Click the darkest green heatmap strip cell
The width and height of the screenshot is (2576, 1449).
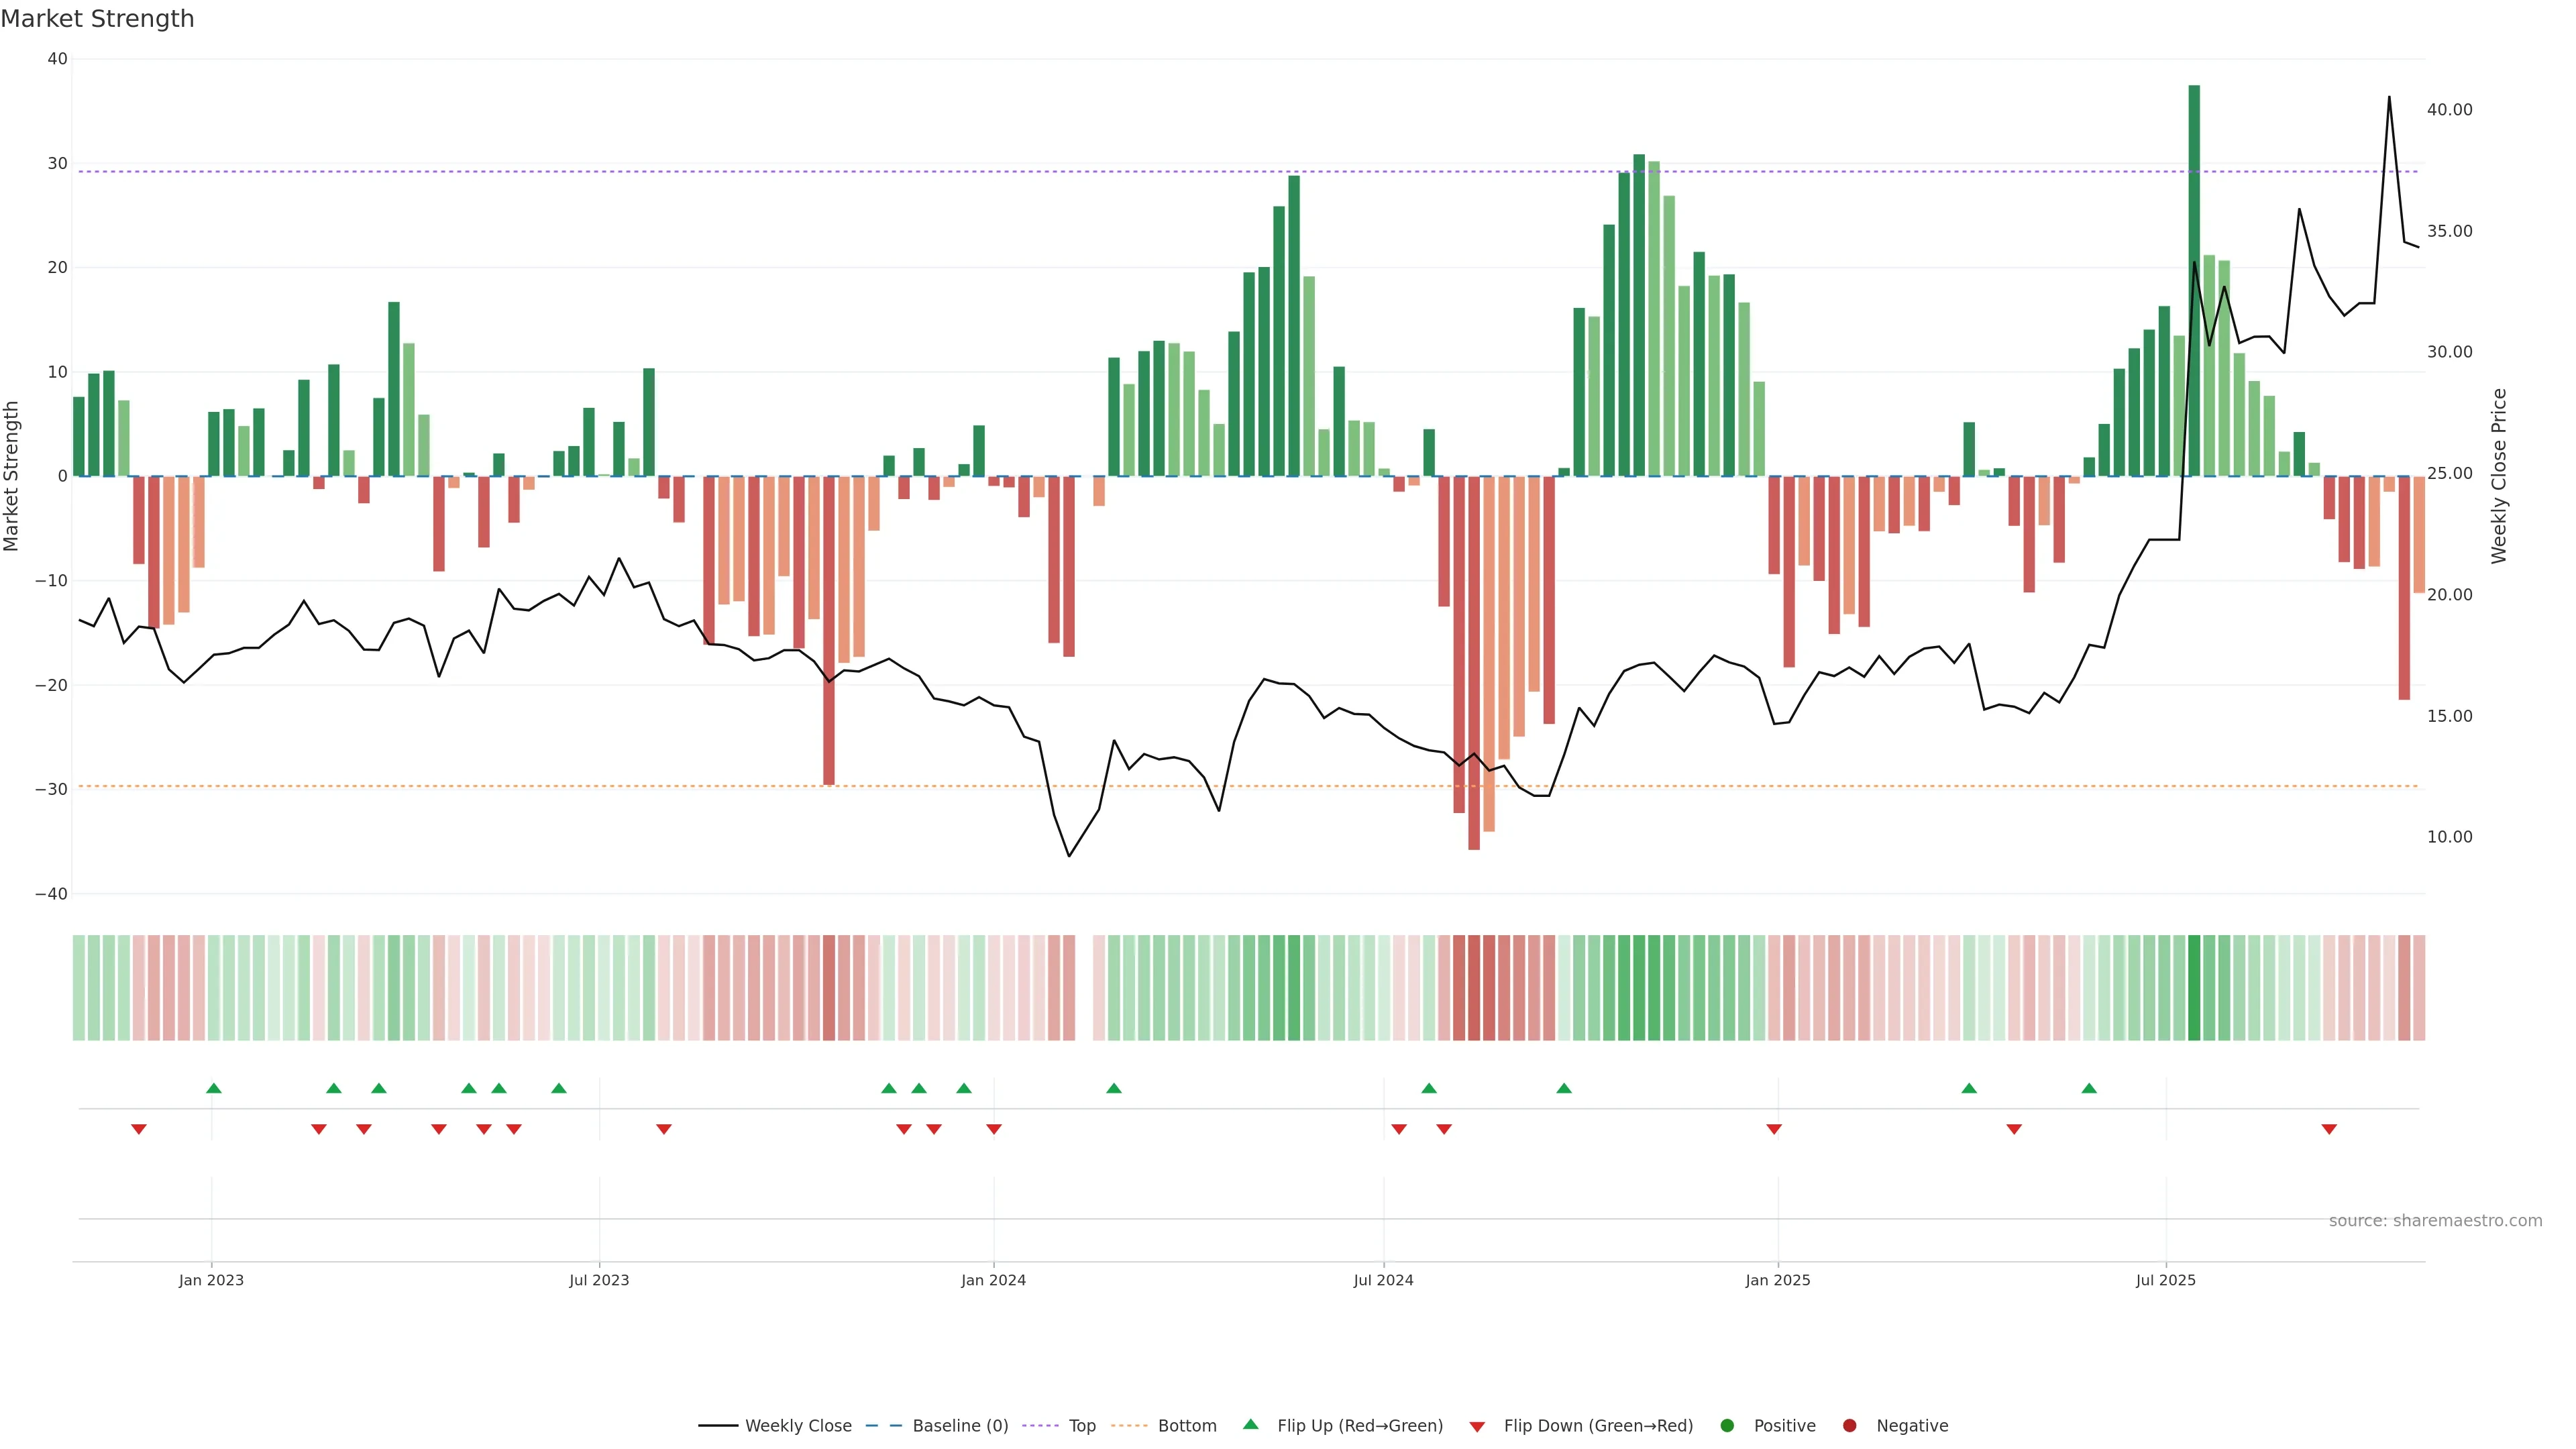[x=2194, y=988]
